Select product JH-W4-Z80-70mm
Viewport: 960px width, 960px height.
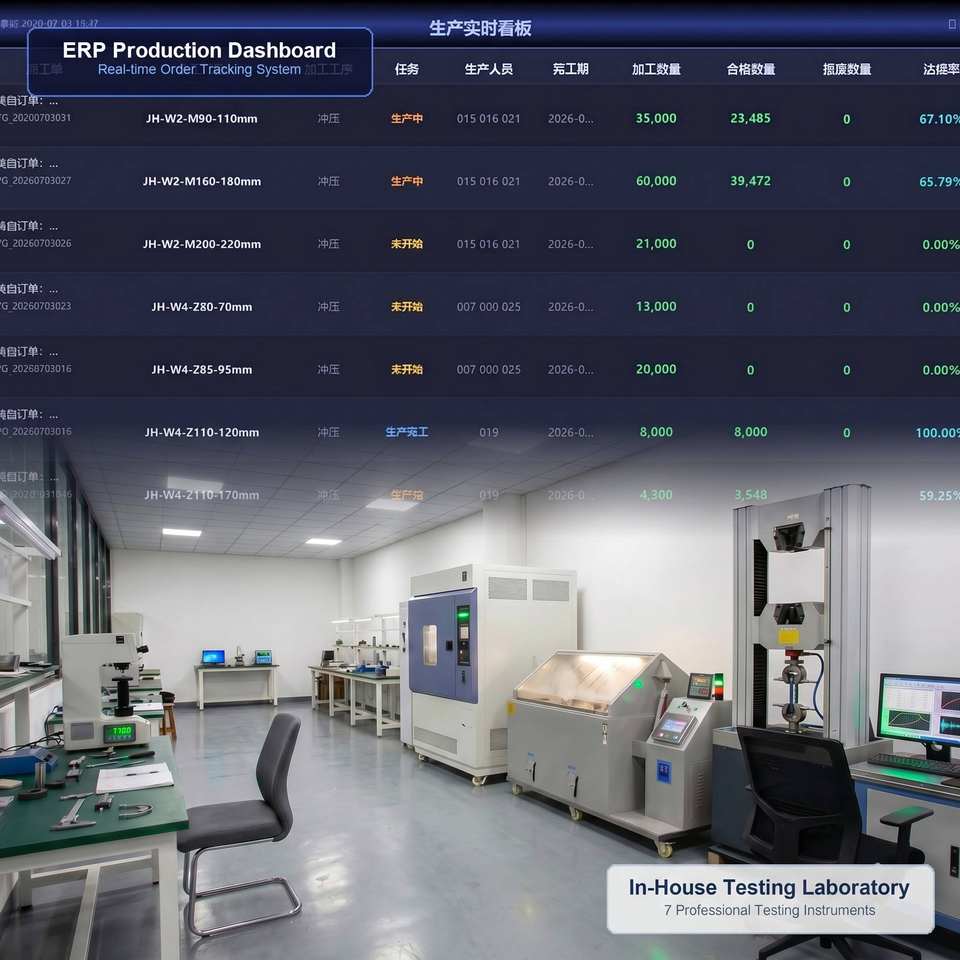click(x=201, y=307)
